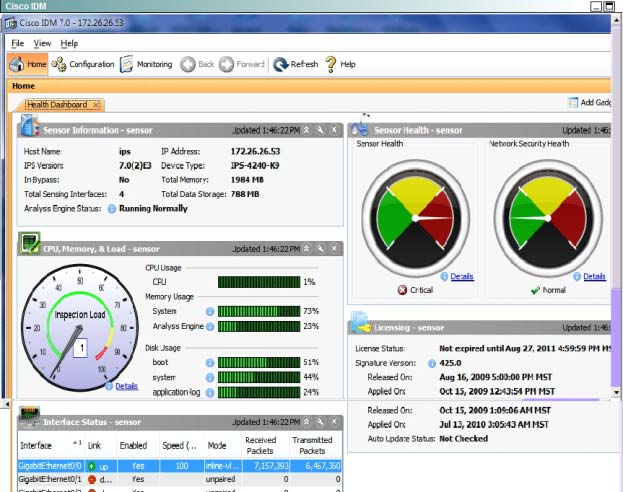
Task: Click info icon beside application-log disk usage
Action: pos(210,393)
